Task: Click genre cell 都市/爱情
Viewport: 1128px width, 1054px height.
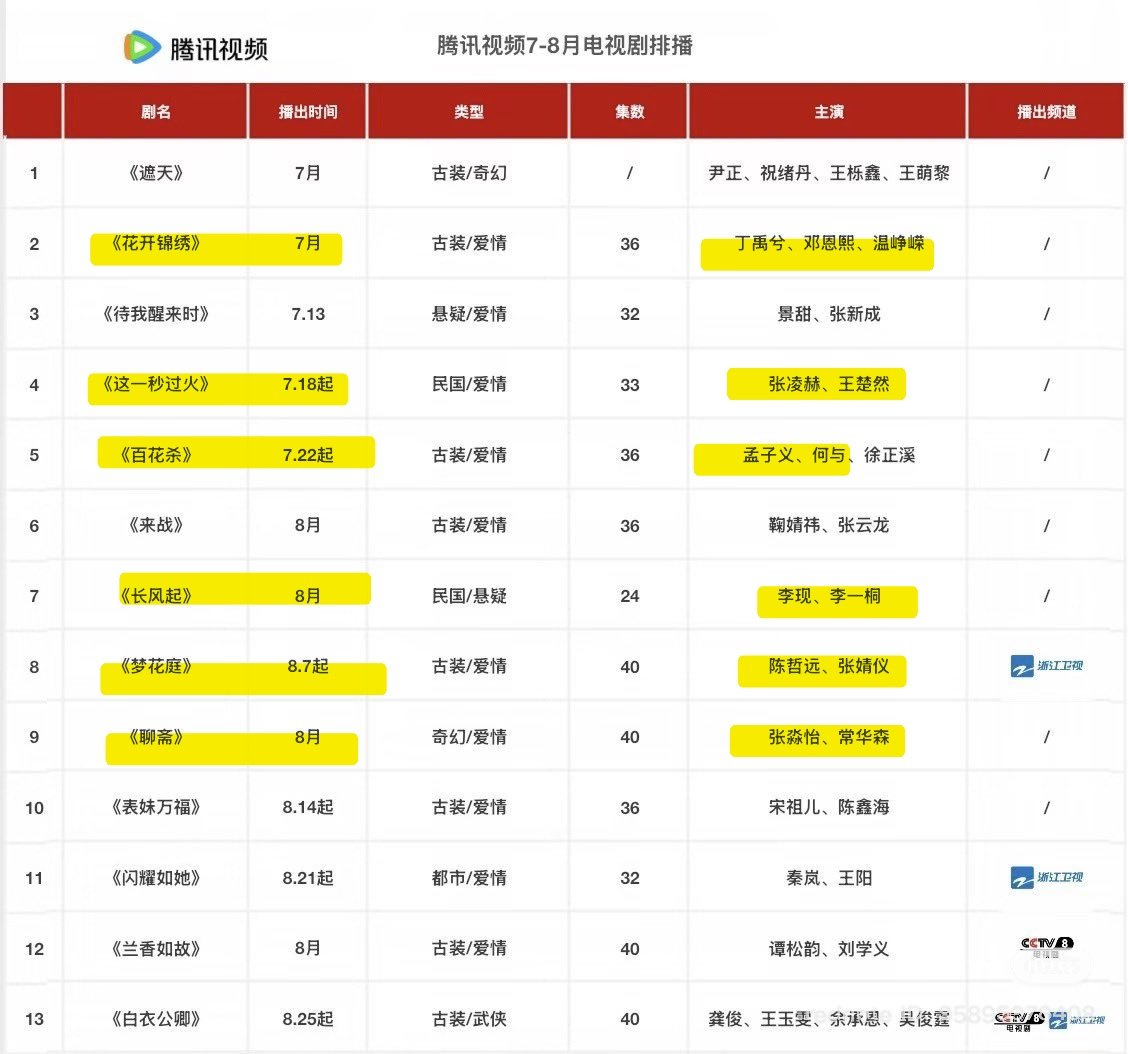Action: (x=469, y=878)
